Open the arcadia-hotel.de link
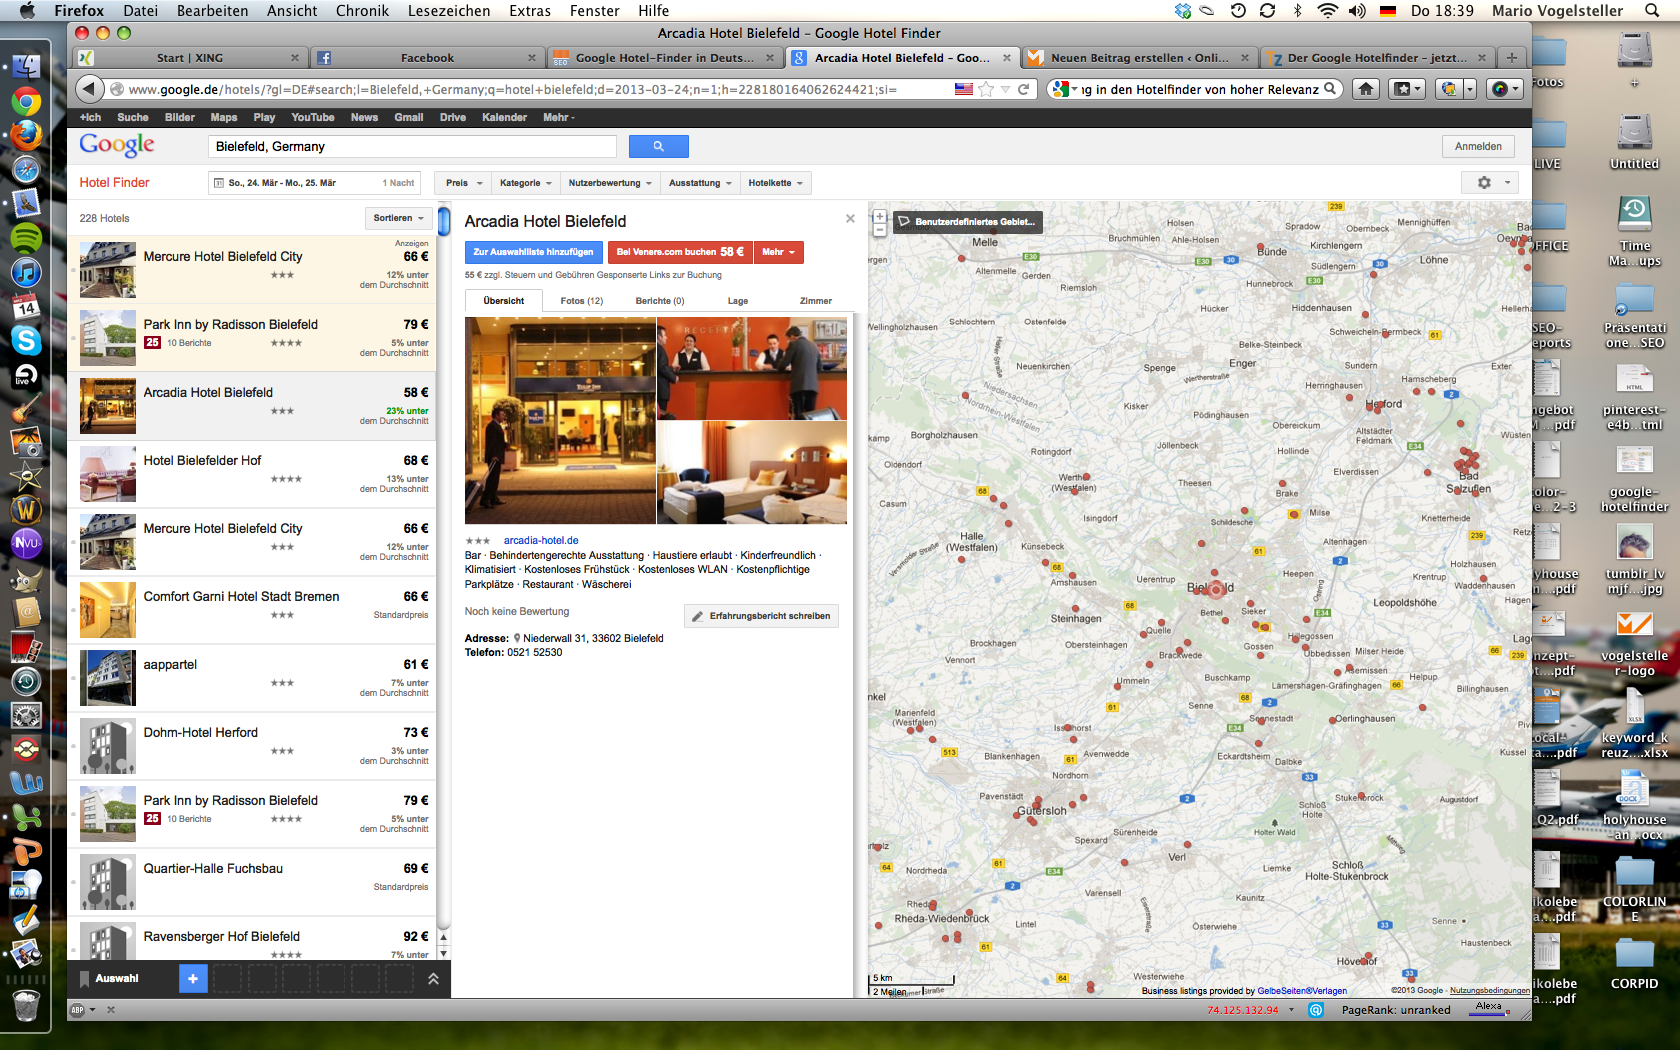 [x=541, y=540]
